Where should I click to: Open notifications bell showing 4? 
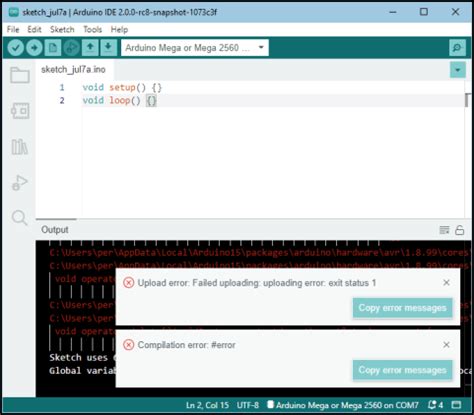pyautogui.click(x=436, y=405)
